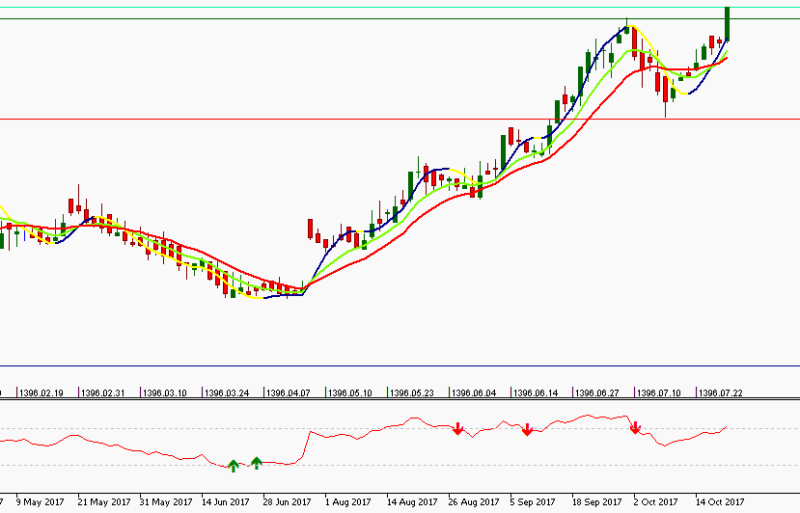Click the 2 Oct 2017 axis label
The width and height of the screenshot is (800, 513).
(656, 502)
